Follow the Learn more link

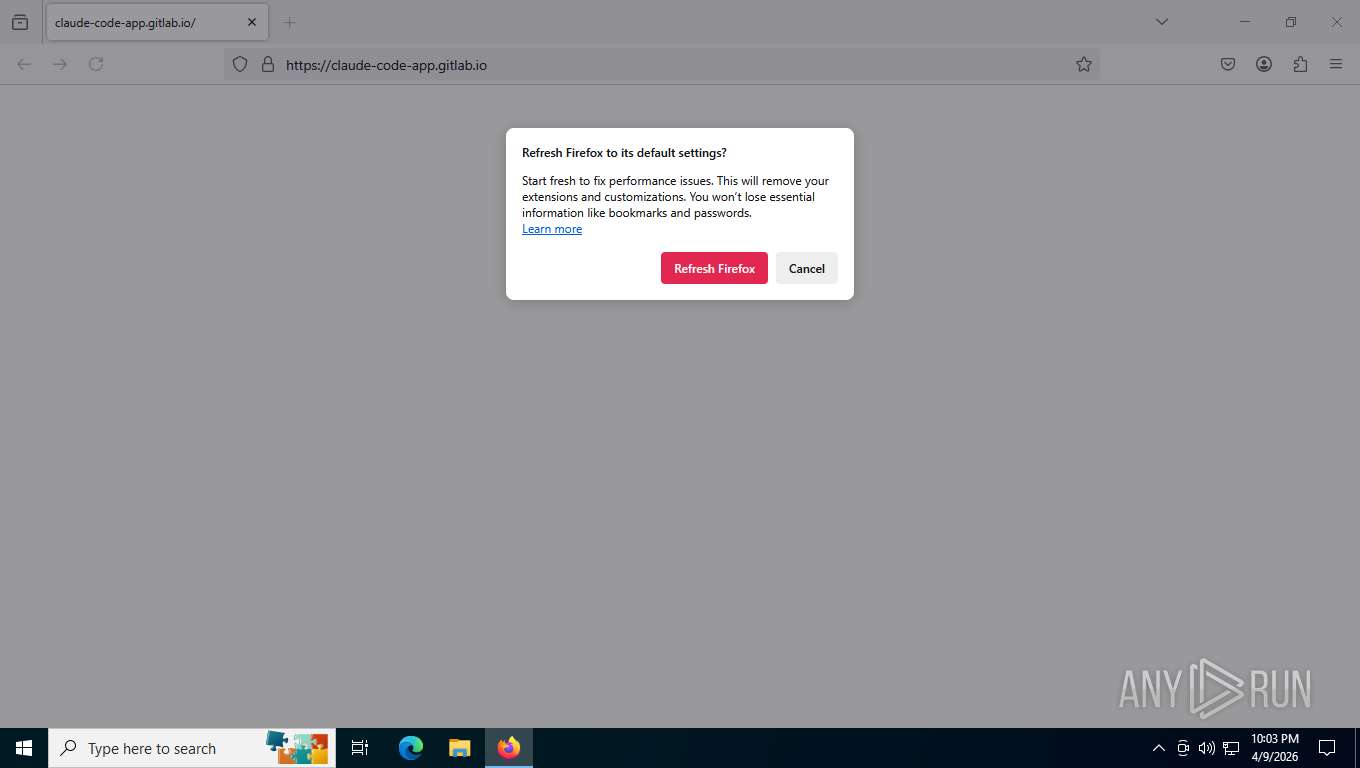[x=552, y=229]
